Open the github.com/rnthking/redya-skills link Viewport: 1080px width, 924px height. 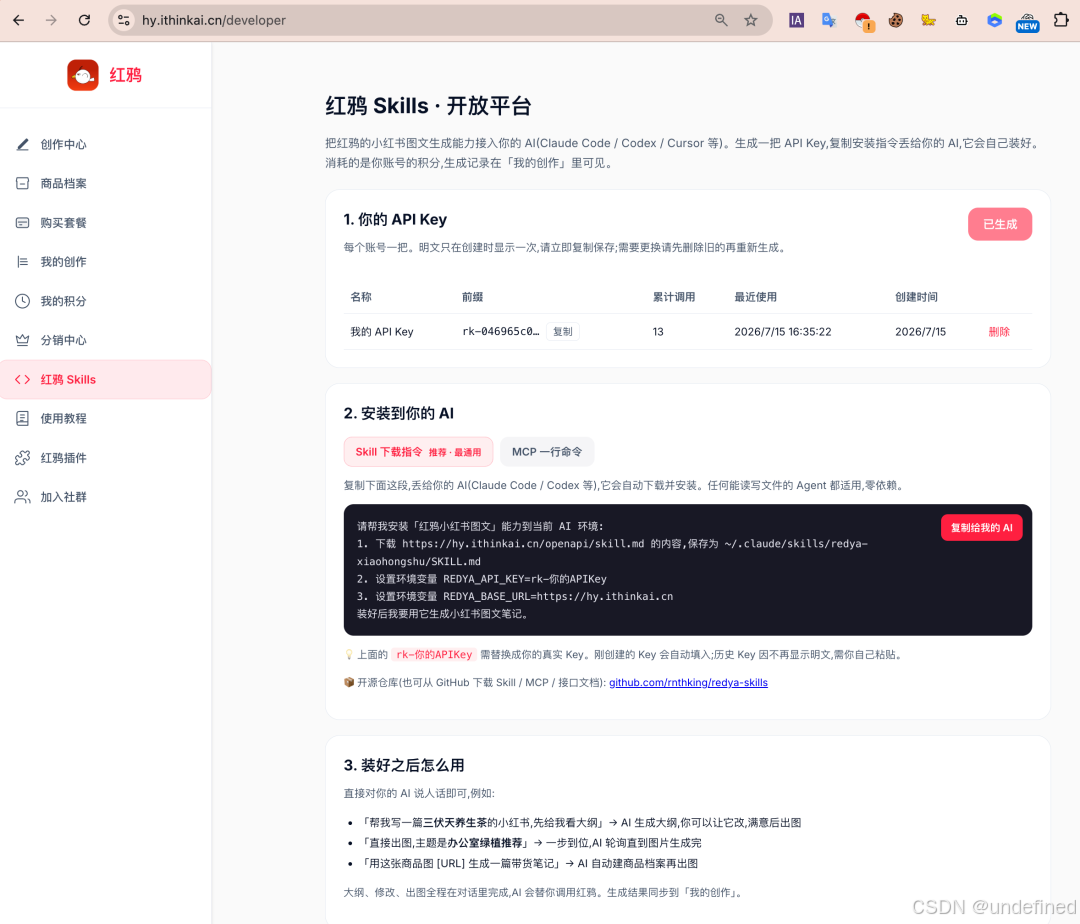pyautogui.click(x=688, y=682)
